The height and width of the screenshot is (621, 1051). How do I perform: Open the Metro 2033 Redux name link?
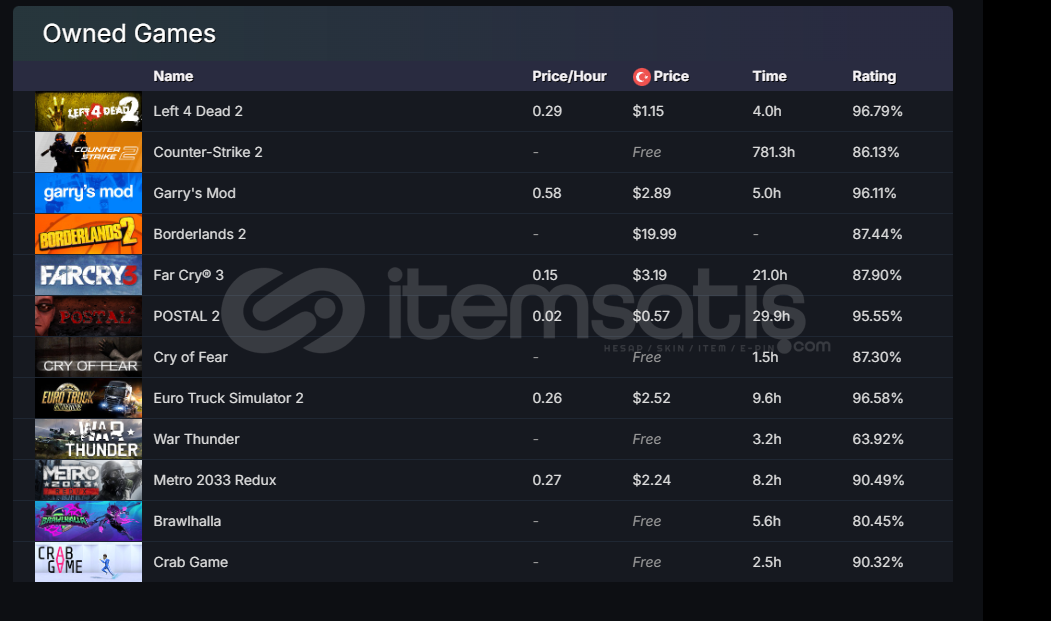(x=214, y=481)
